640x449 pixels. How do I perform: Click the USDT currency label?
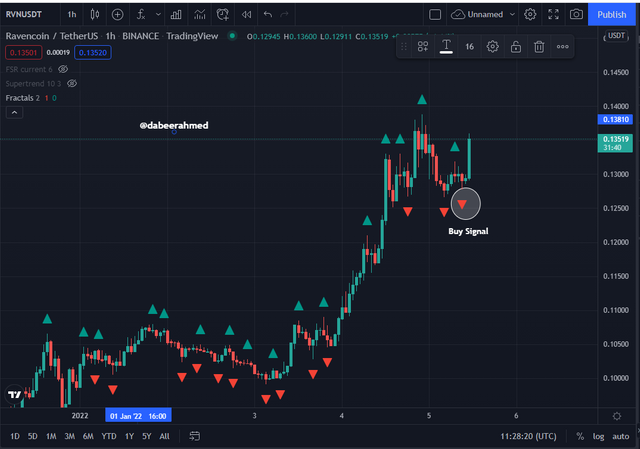(x=616, y=36)
